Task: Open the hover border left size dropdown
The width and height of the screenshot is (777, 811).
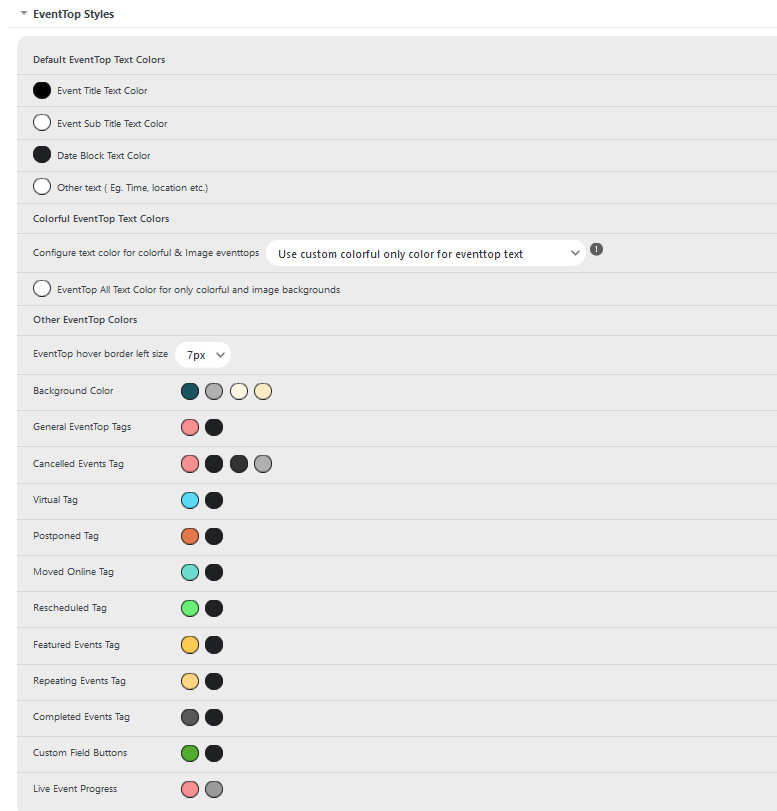Action: point(203,355)
